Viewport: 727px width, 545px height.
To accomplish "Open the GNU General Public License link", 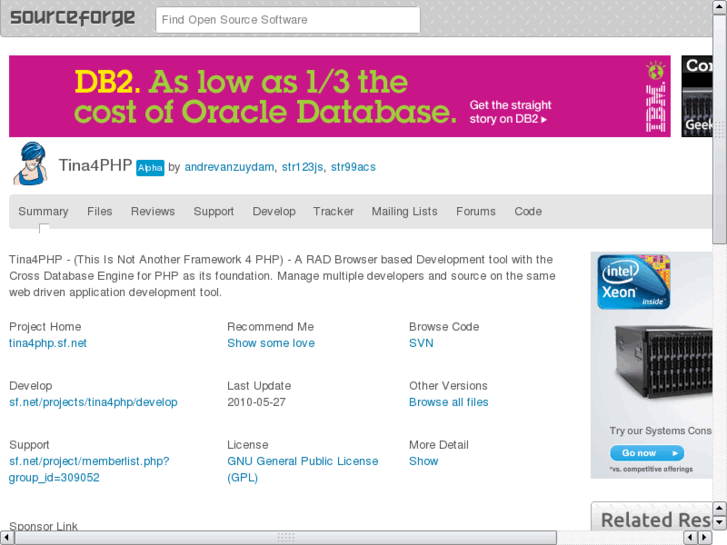I will pos(302,461).
